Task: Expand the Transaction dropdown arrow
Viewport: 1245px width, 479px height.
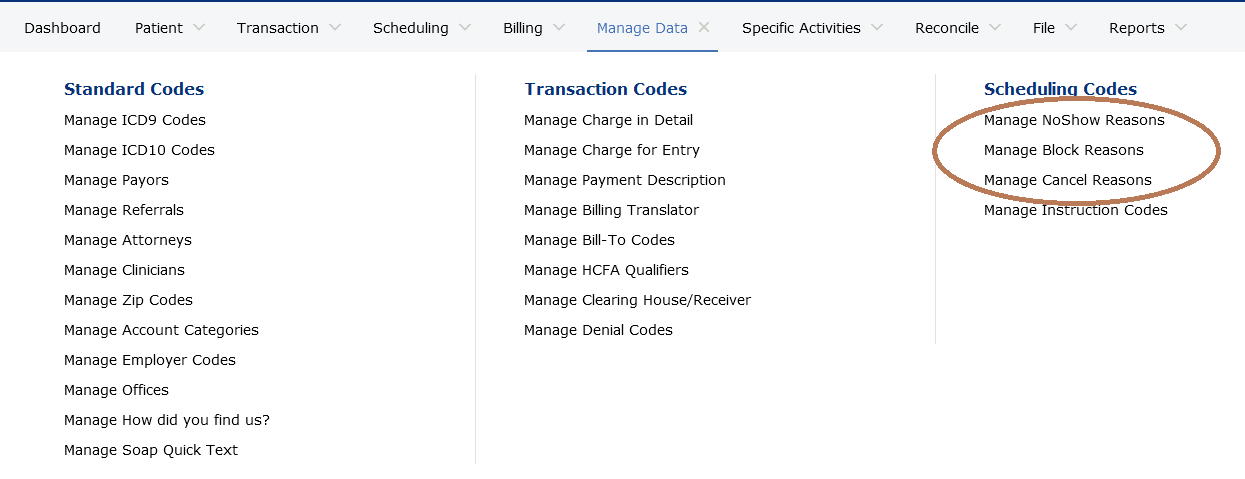Action: [x=335, y=28]
